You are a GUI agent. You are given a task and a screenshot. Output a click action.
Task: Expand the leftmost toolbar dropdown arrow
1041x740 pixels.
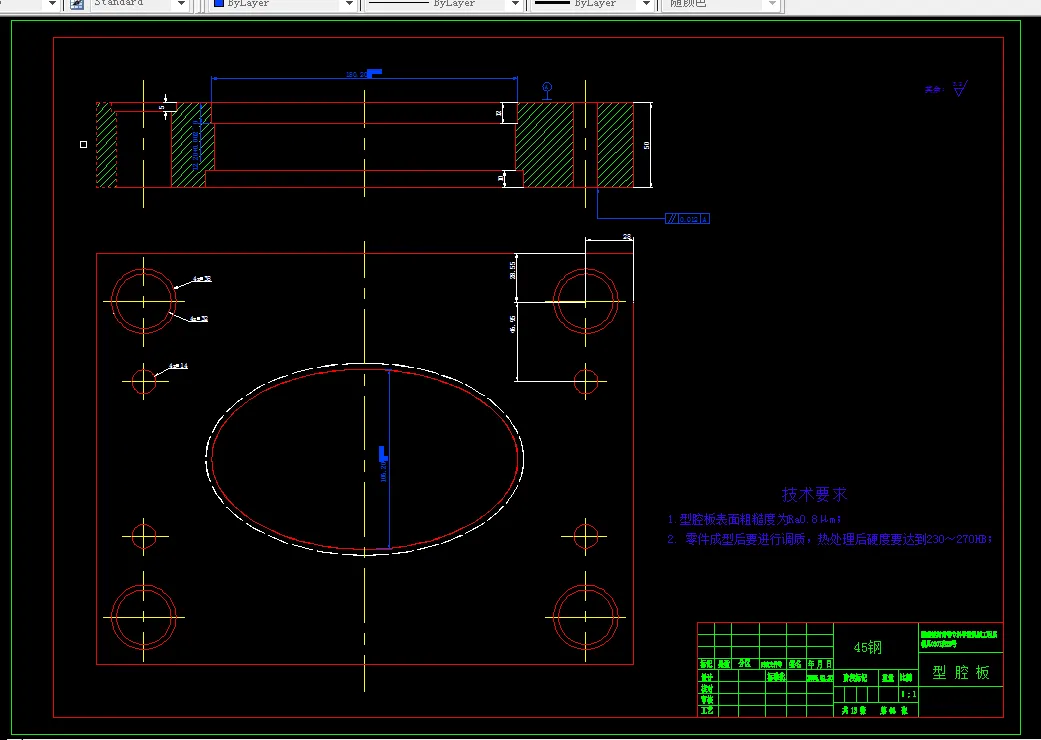[x=52, y=4]
